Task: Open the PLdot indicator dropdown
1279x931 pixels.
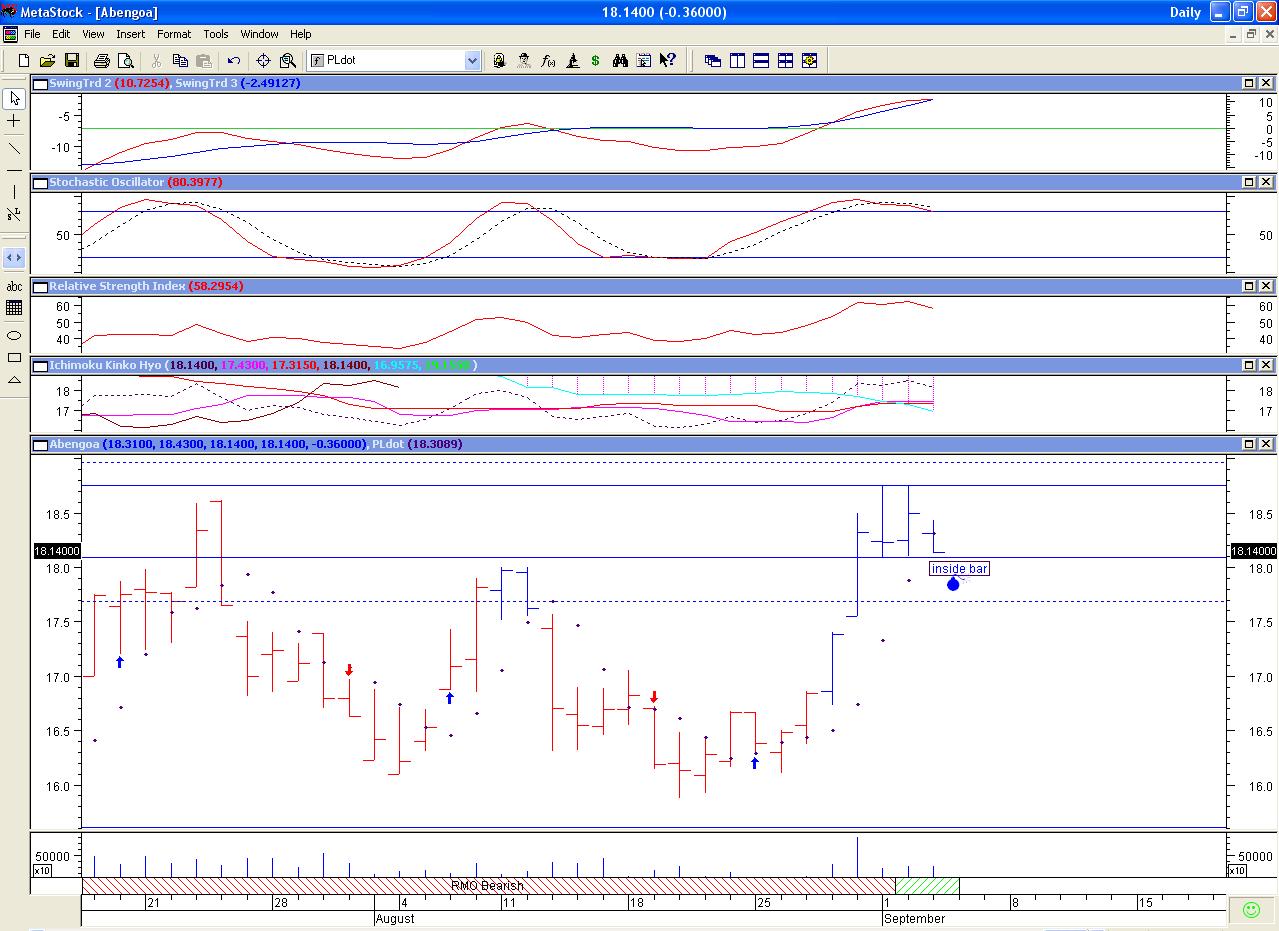Action: [x=472, y=61]
